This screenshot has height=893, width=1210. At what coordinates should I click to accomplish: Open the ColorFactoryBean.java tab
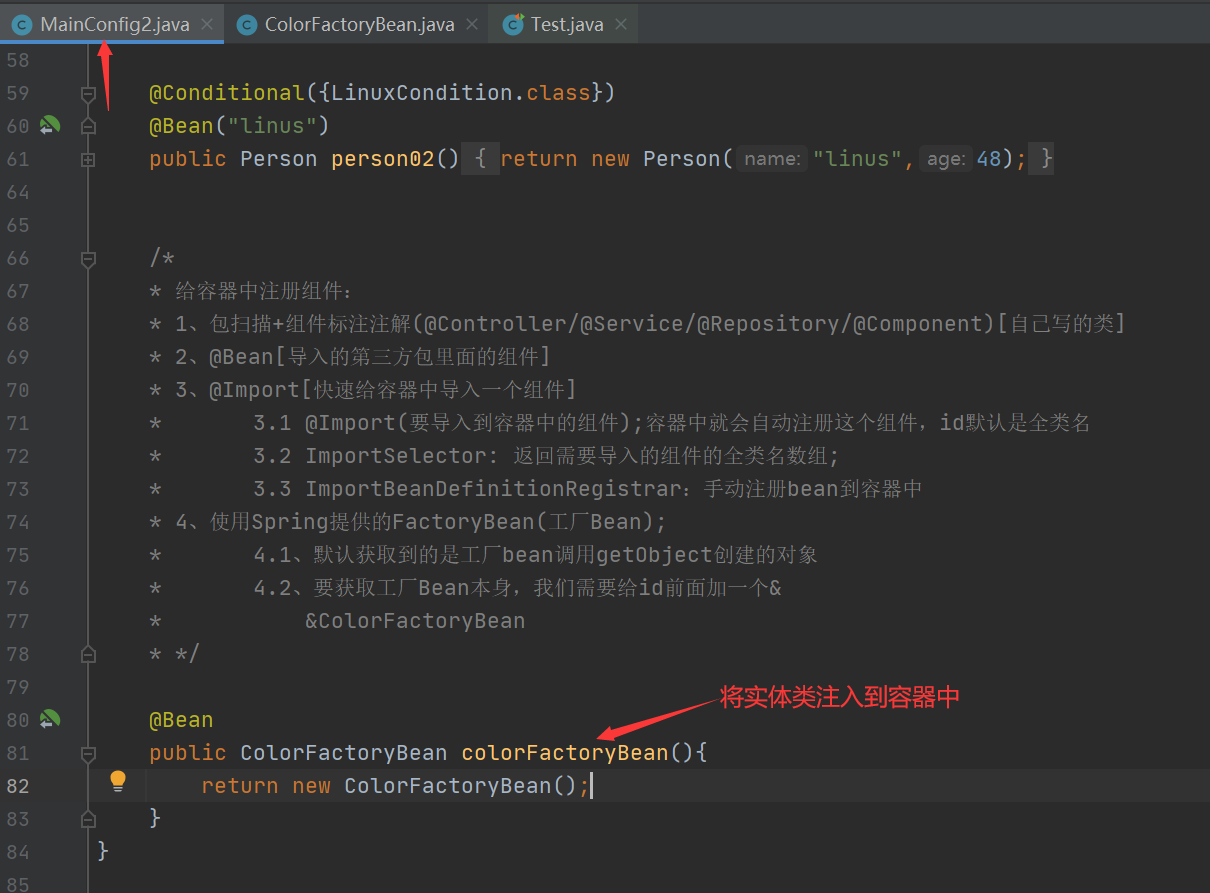click(x=359, y=24)
